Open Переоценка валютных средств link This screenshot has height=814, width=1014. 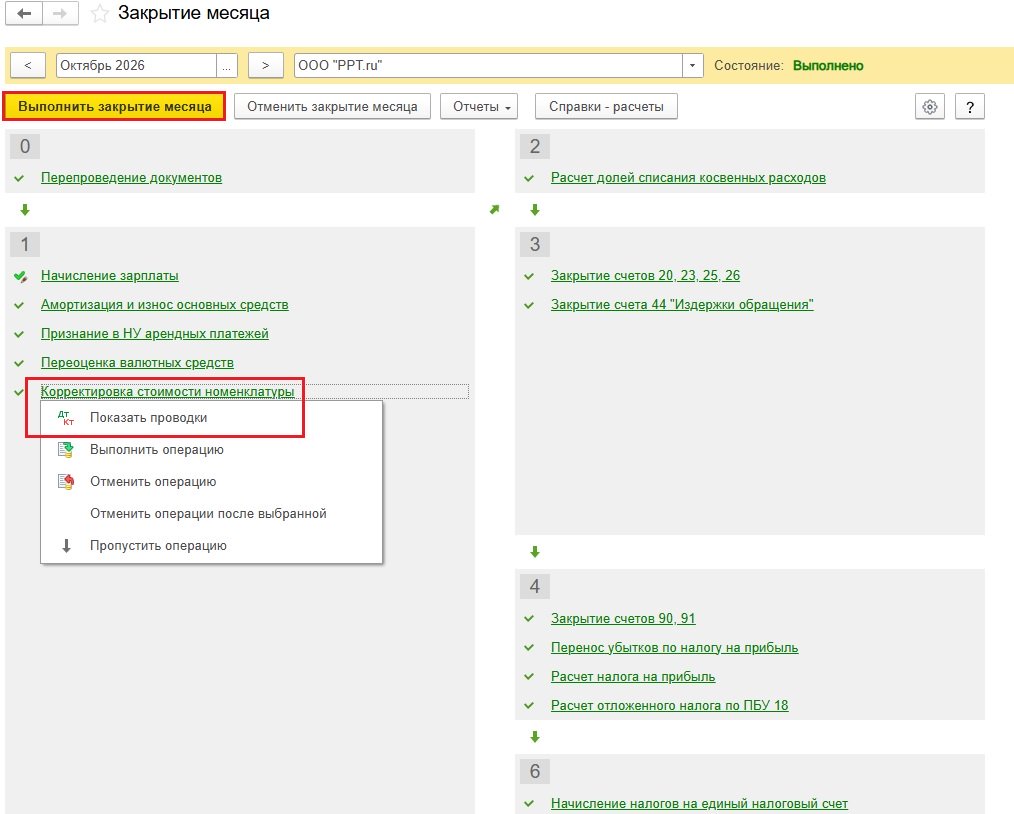[x=137, y=363]
